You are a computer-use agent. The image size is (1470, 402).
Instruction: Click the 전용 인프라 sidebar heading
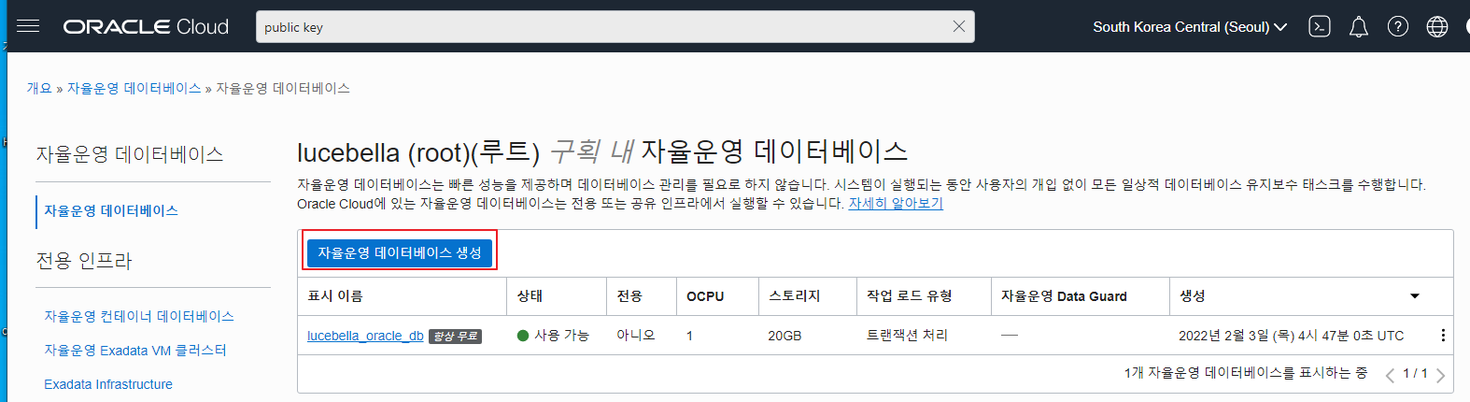click(84, 261)
